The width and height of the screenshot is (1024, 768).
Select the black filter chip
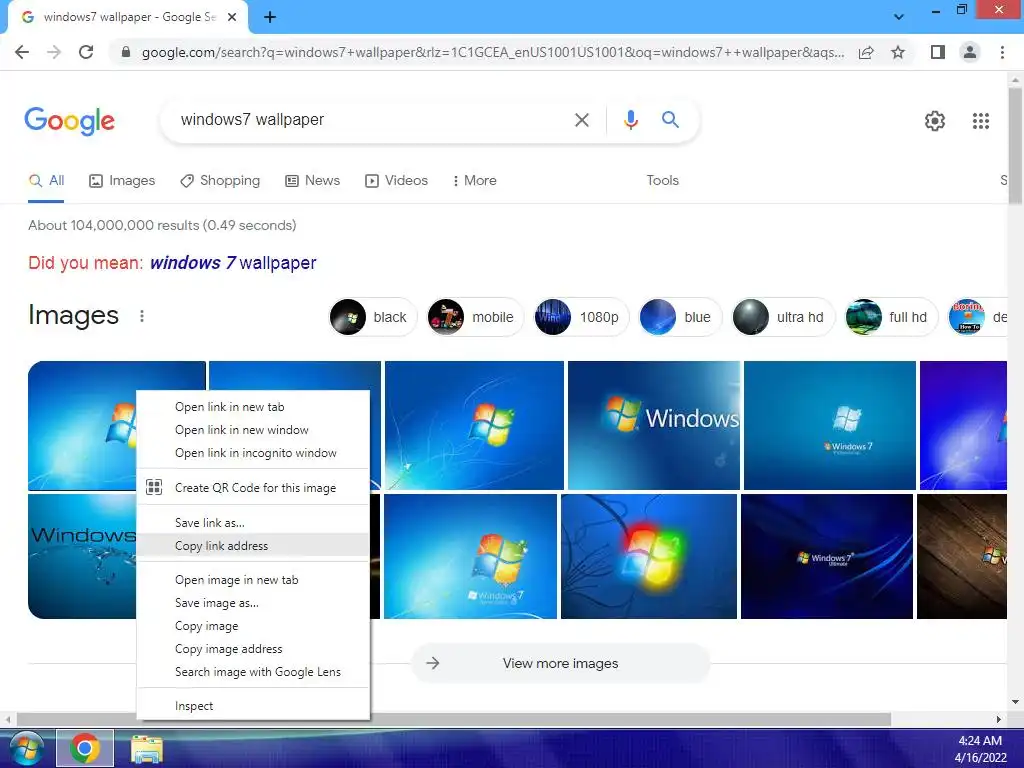click(x=372, y=317)
